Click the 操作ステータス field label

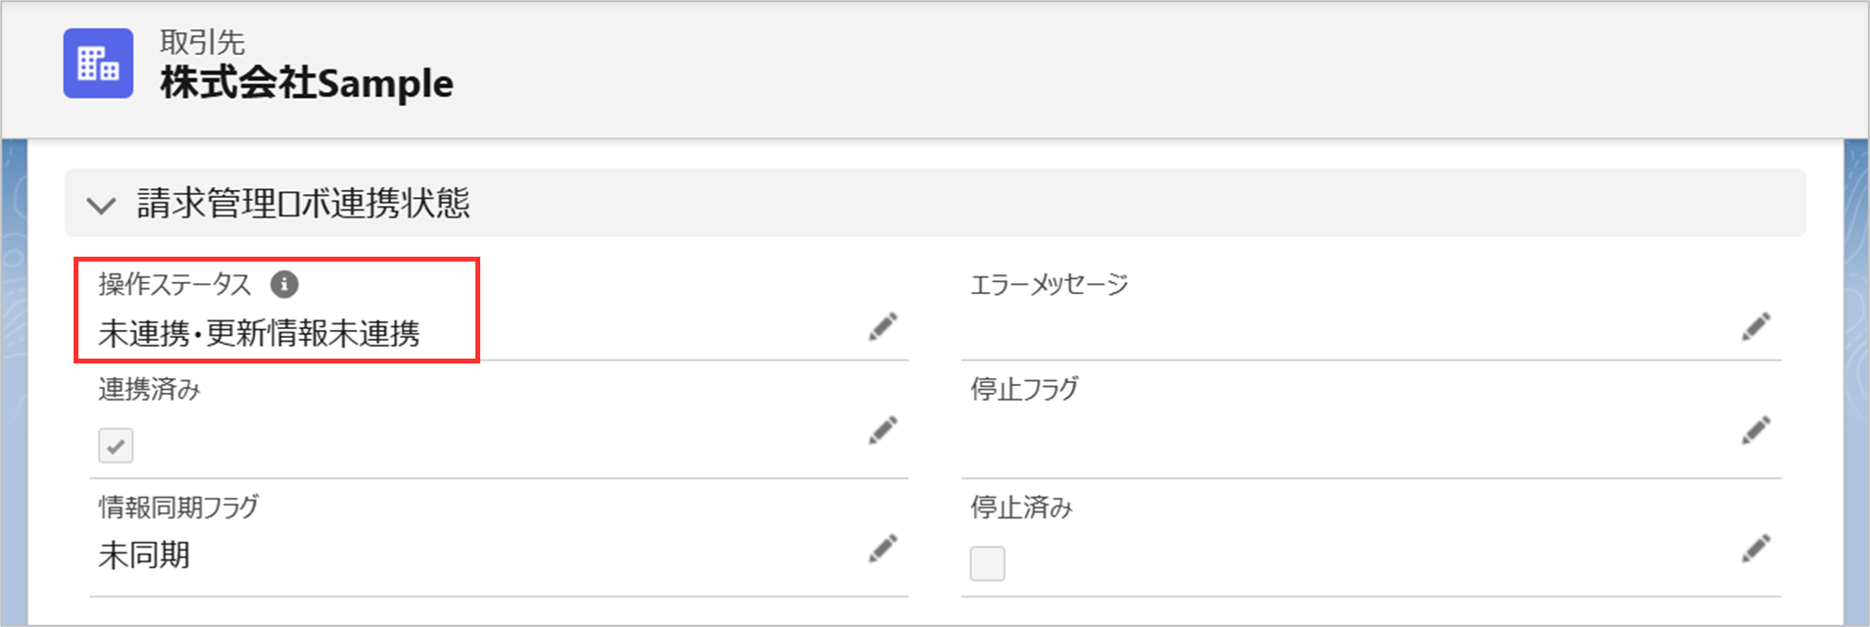point(175,285)
